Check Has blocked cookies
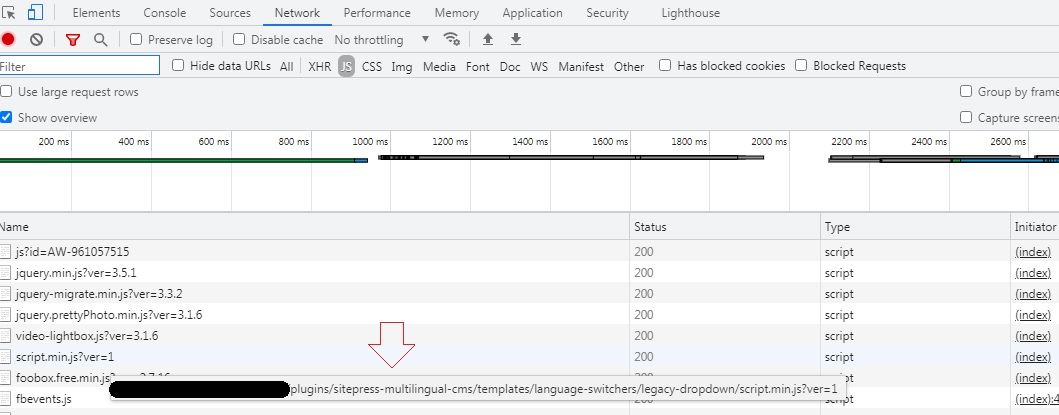The width and height of the screenshot is (1059, 415). (x=665, y=66)
